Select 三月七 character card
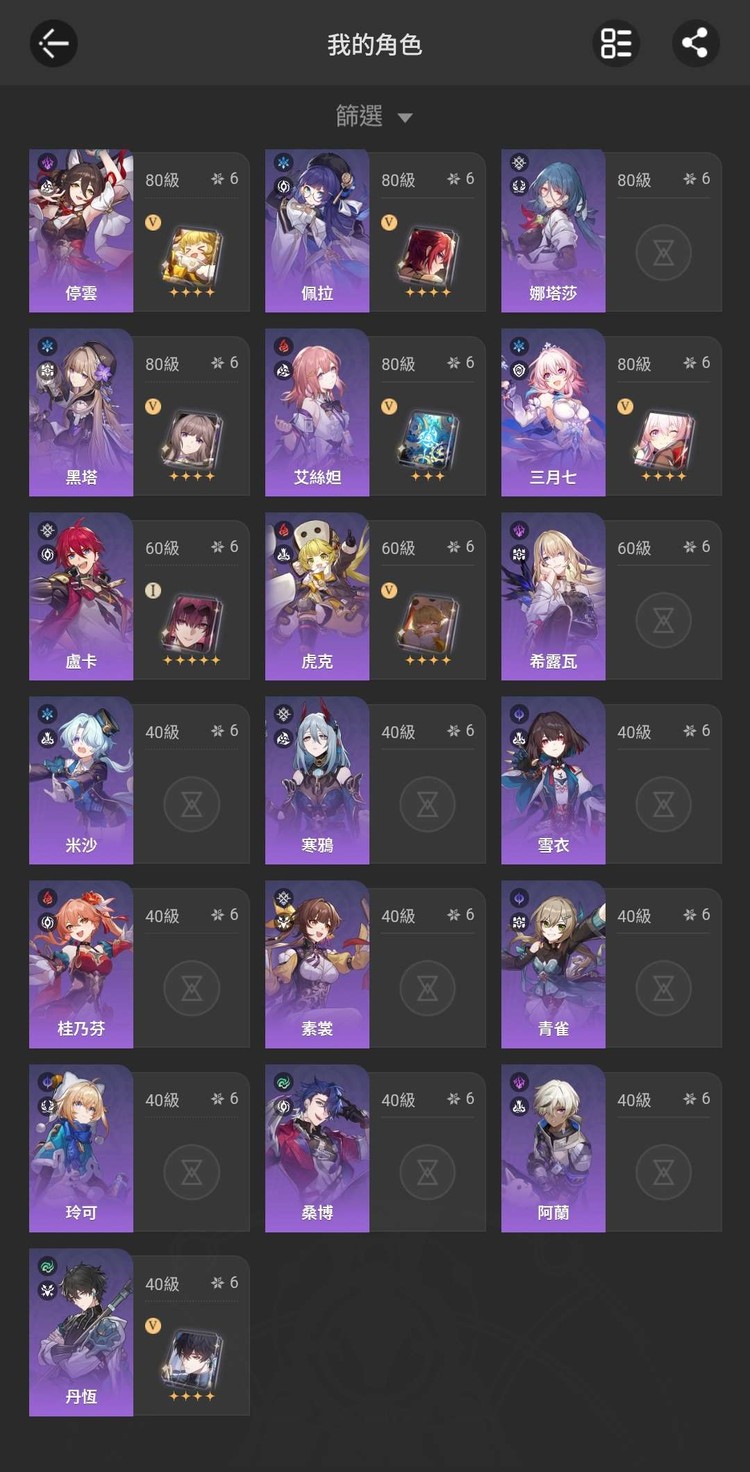Screen dimensions: 750x1472 click(611, 414)
